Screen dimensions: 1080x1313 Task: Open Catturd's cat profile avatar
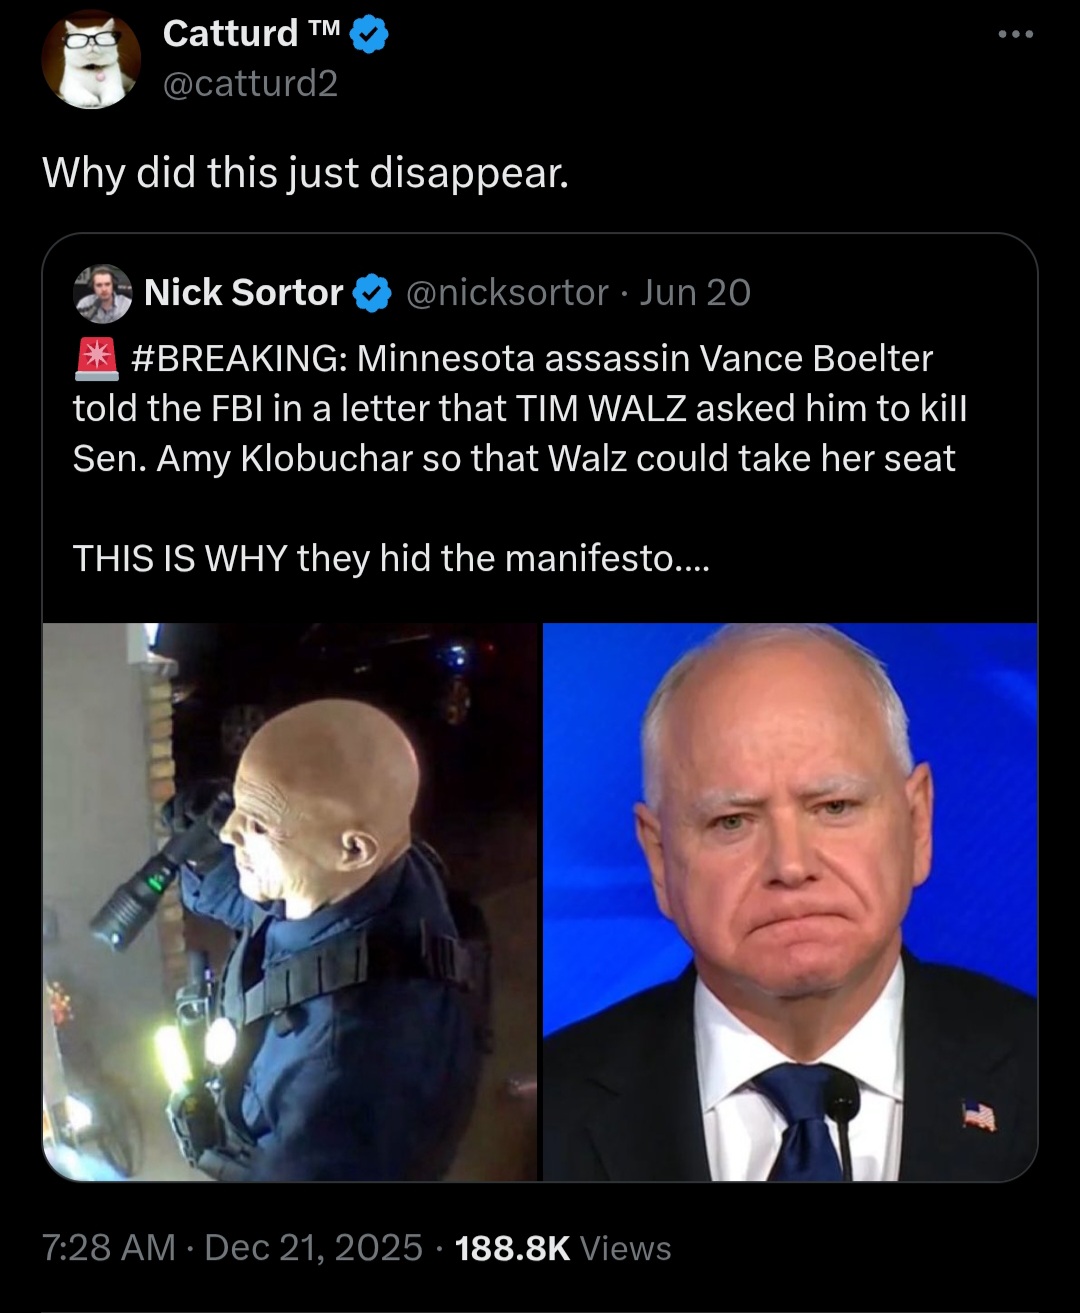coord(91,60)
